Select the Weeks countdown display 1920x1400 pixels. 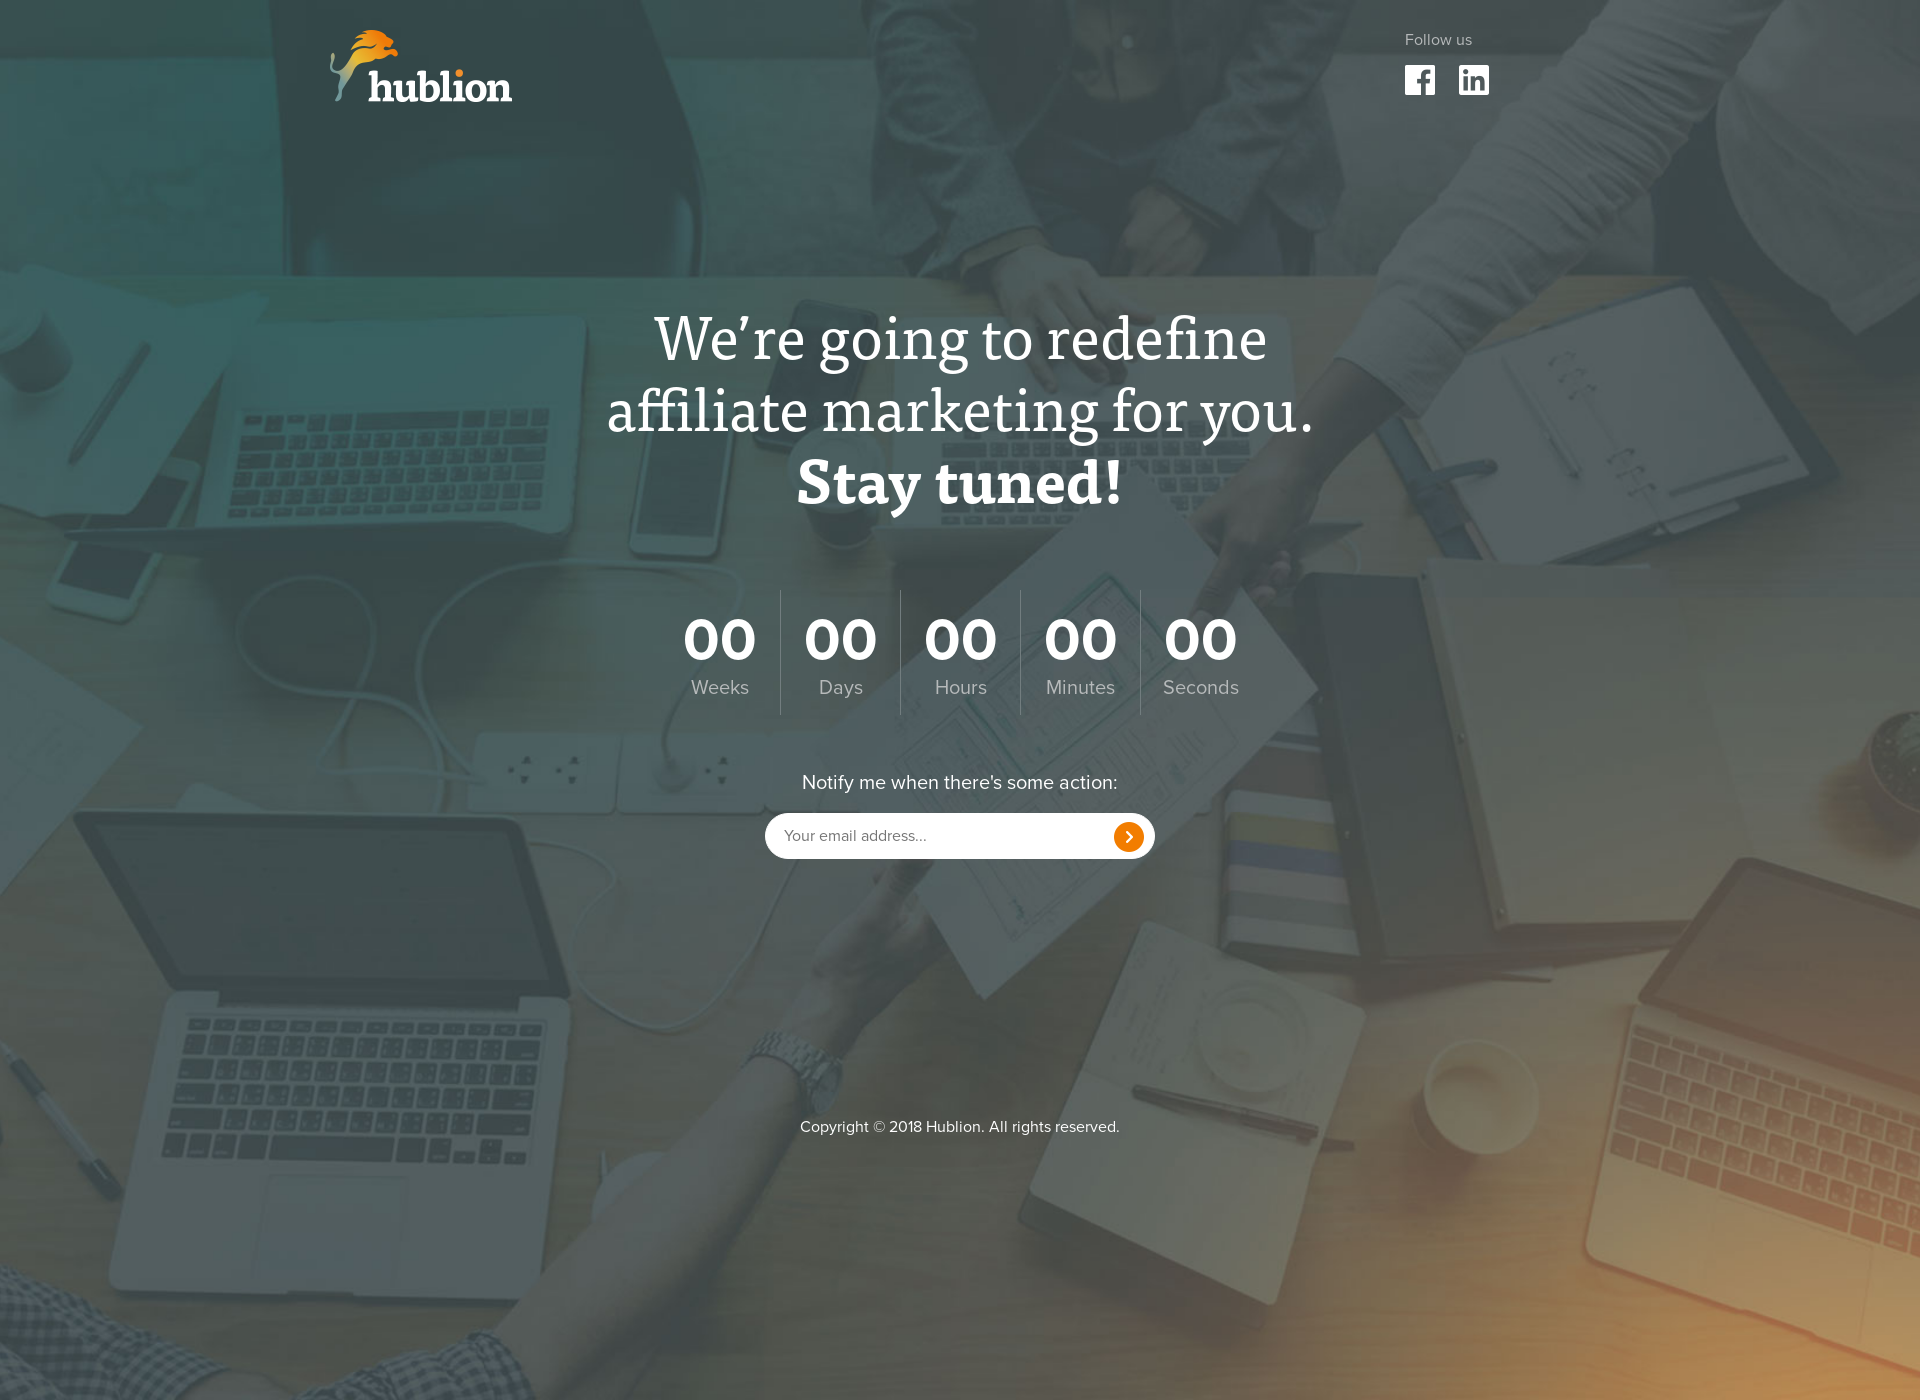719,652
